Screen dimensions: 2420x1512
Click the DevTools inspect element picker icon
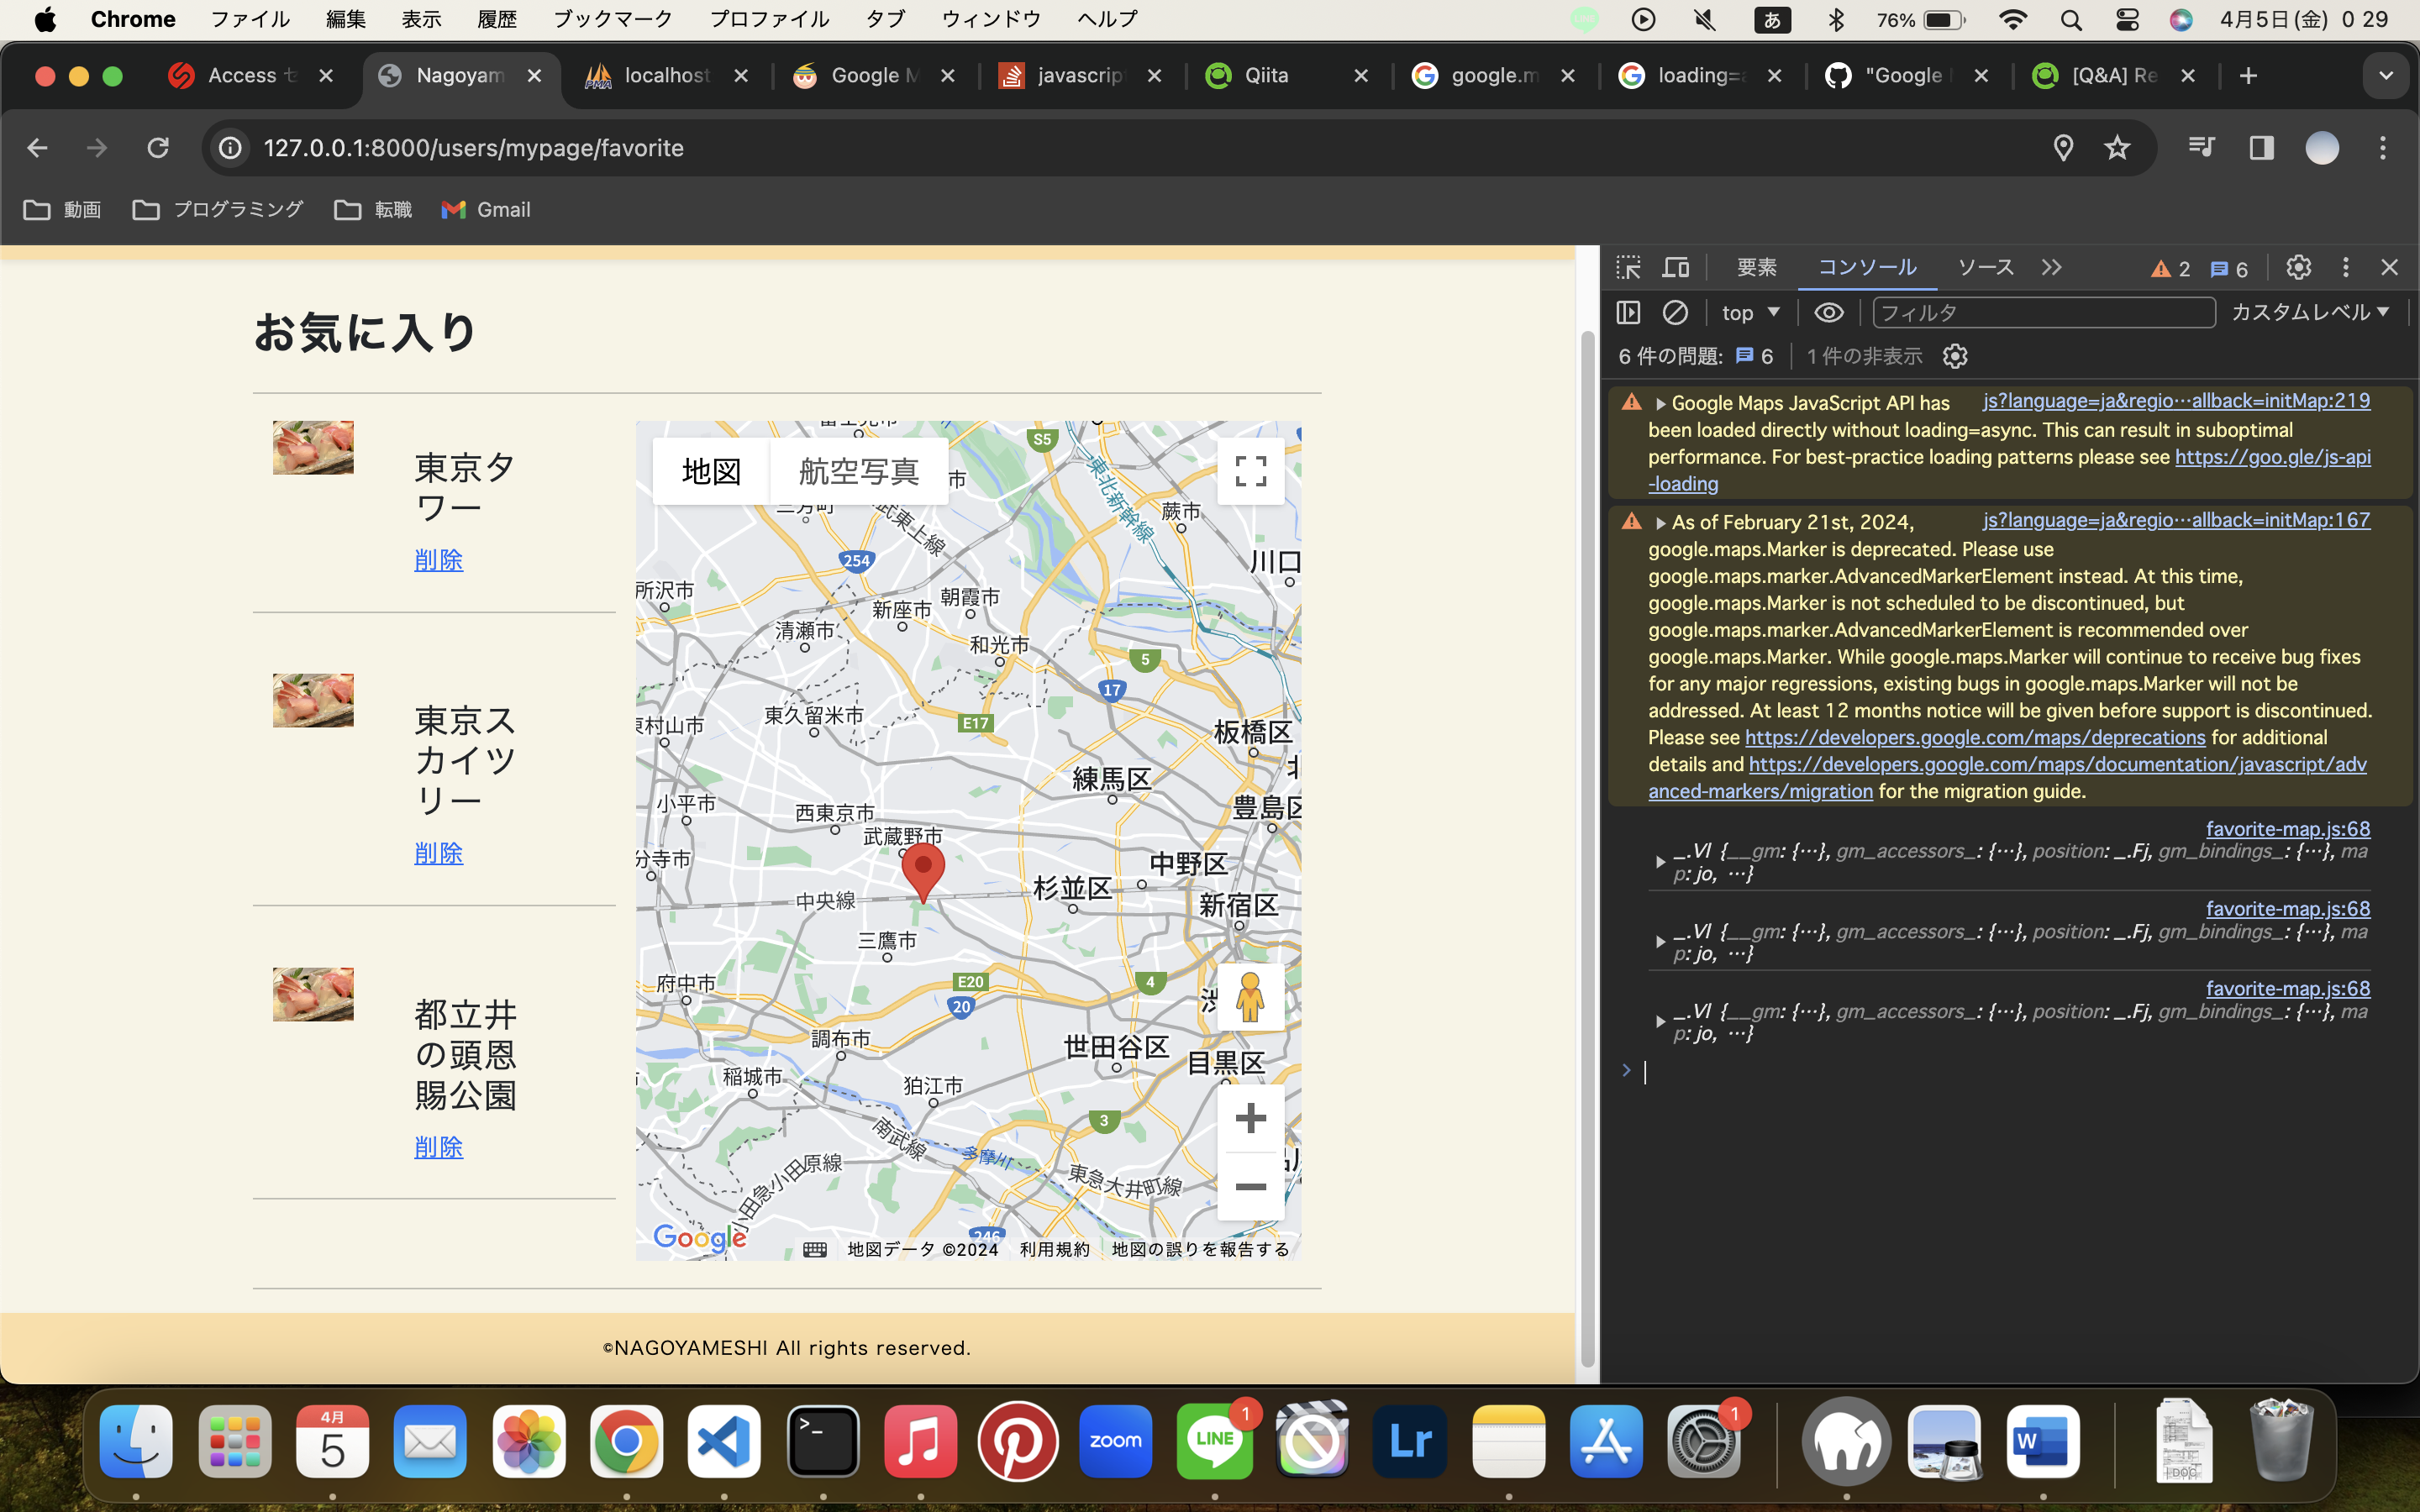[1628, 268]
